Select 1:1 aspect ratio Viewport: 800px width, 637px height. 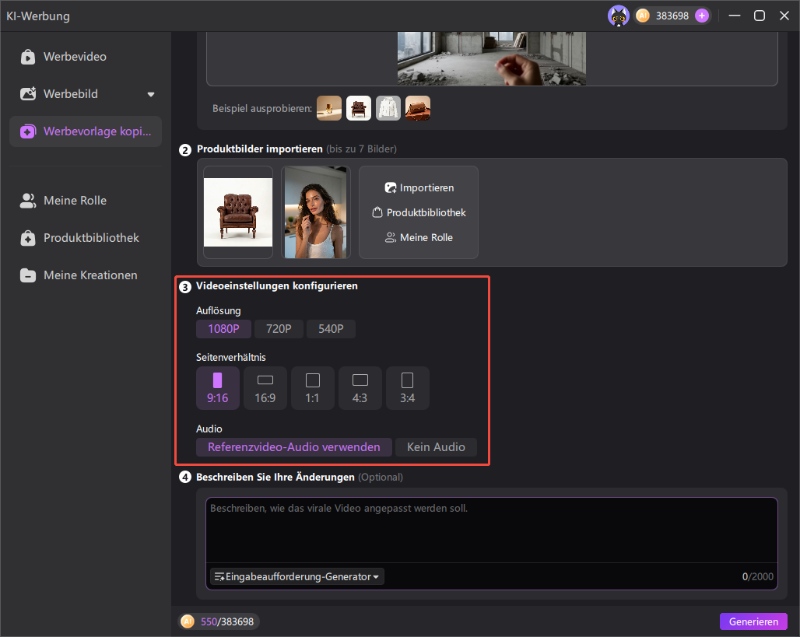312,388
